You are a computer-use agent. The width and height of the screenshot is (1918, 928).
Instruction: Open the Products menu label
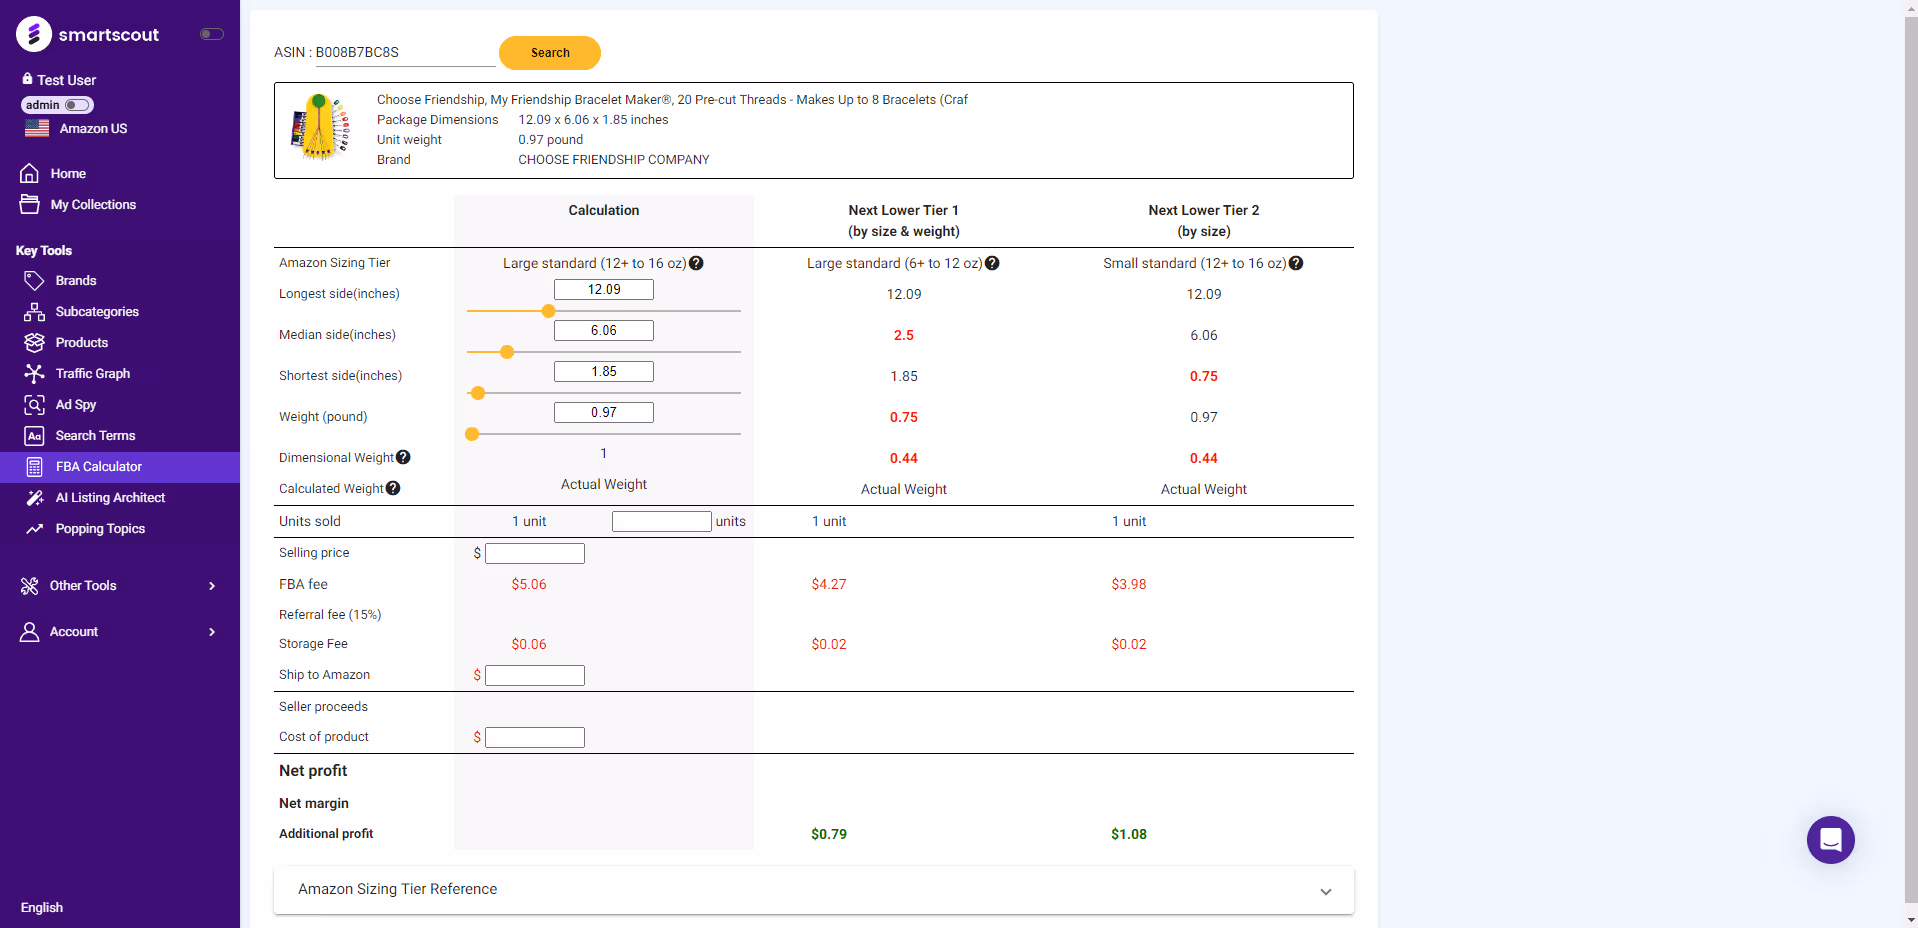coord(82,342)
